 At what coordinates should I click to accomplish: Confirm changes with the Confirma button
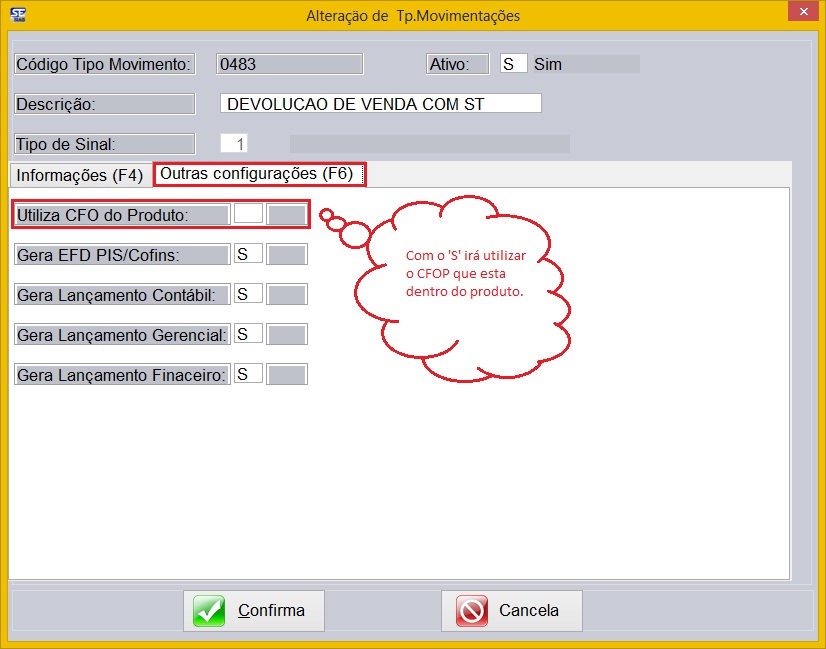coord(254,610)
